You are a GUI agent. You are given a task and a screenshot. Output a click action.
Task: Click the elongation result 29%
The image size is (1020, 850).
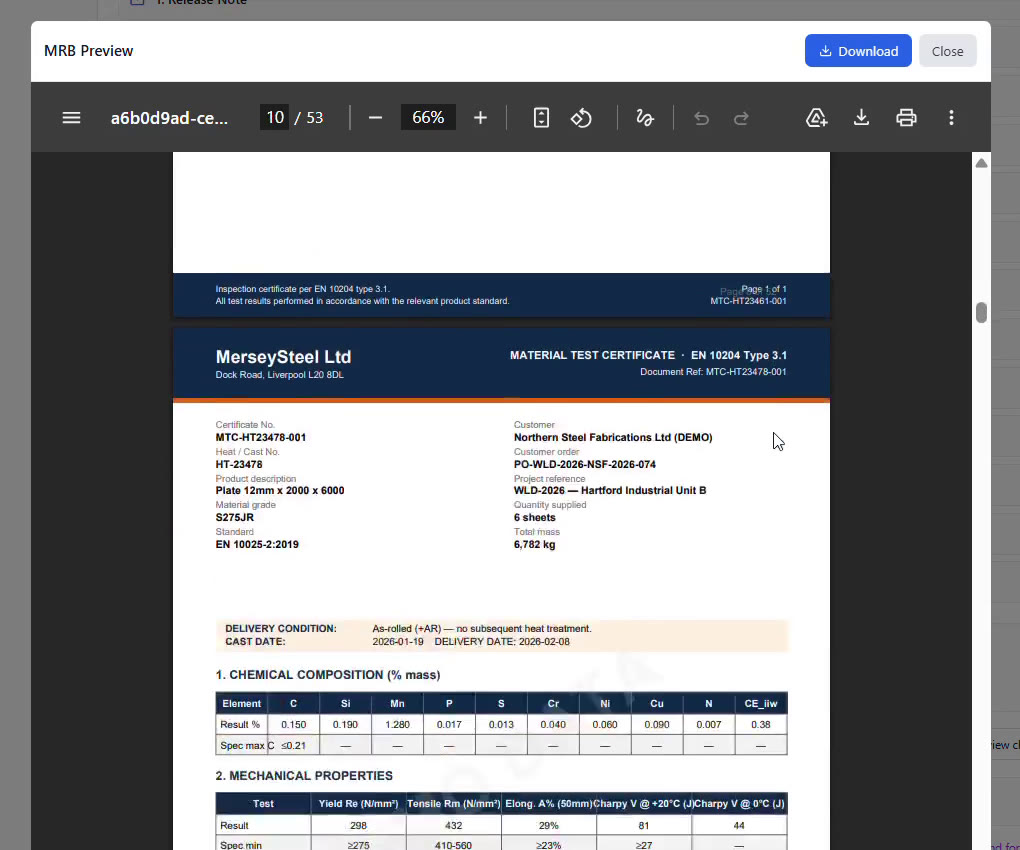(548, 825)
